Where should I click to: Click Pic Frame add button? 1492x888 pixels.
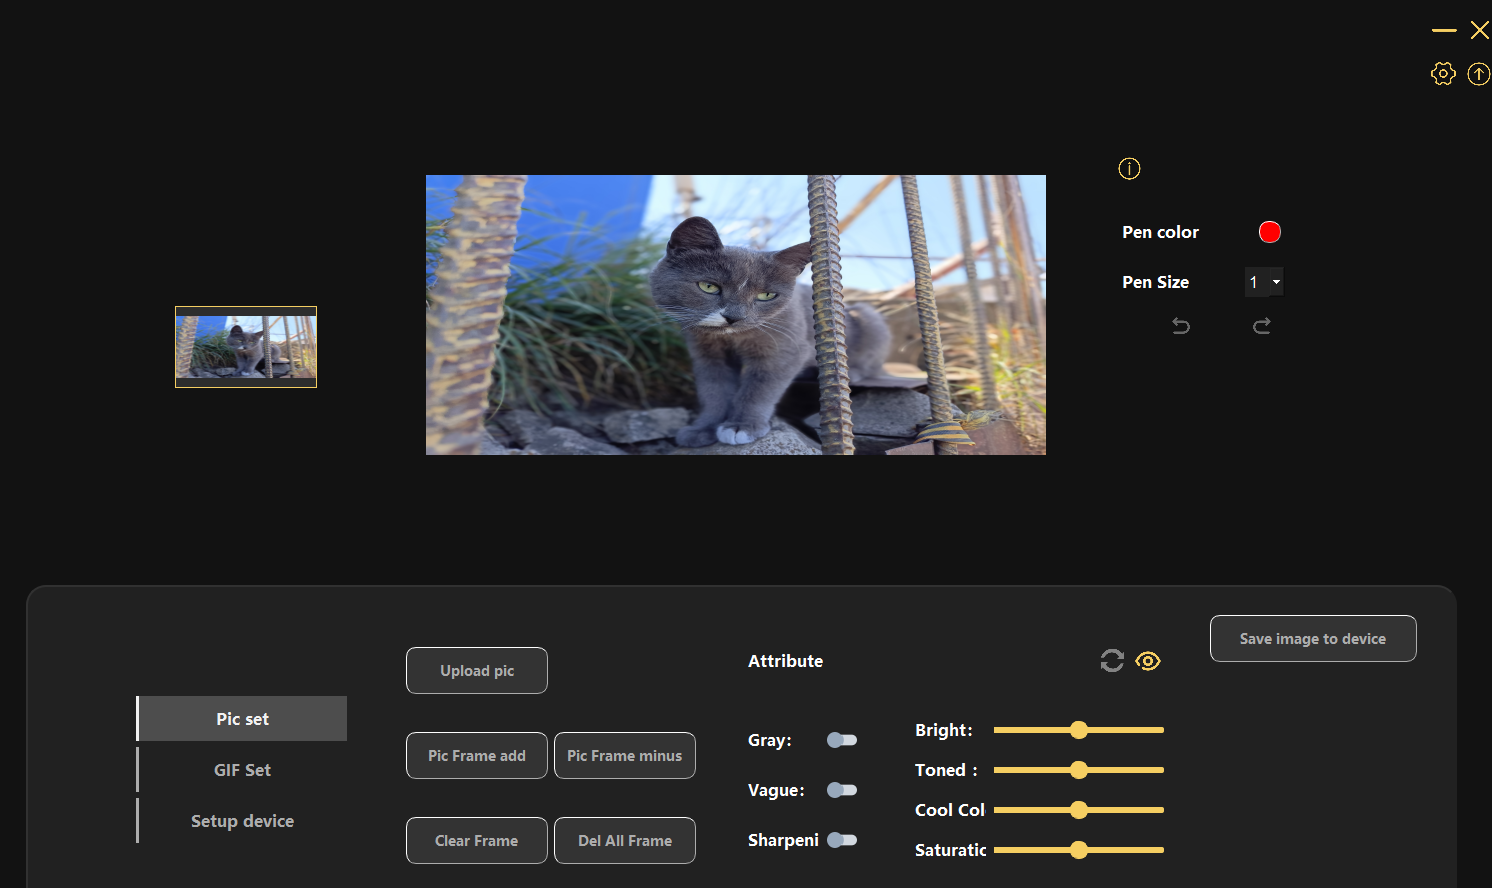coord(477,756)
